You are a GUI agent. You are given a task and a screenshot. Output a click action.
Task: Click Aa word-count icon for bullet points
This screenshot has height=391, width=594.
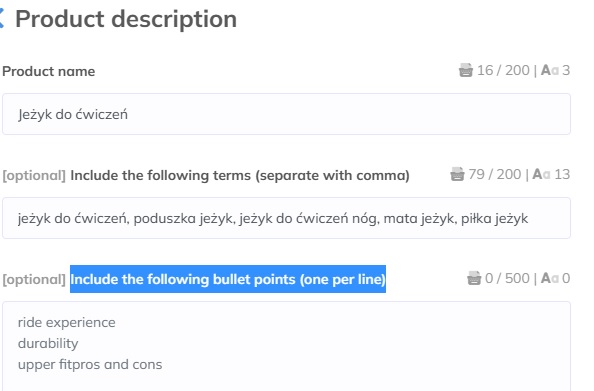(x=550, y=278)
